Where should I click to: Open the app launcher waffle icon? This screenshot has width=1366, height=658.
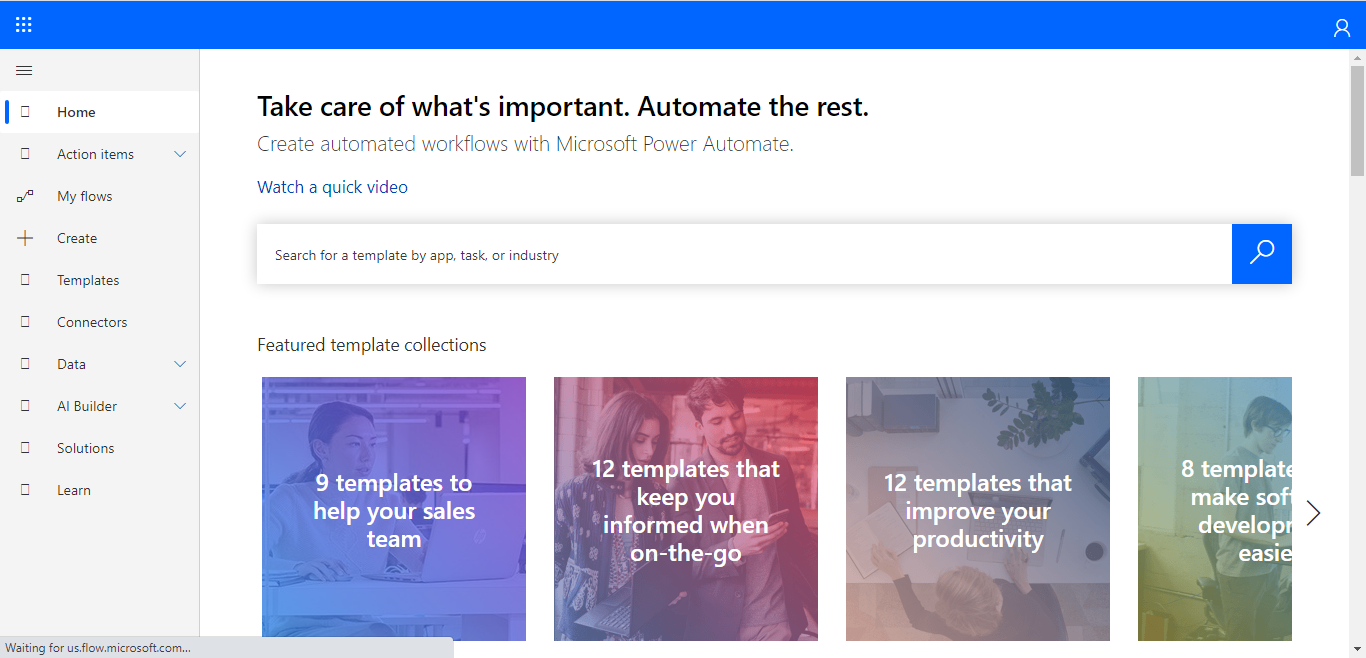point(24,25)
